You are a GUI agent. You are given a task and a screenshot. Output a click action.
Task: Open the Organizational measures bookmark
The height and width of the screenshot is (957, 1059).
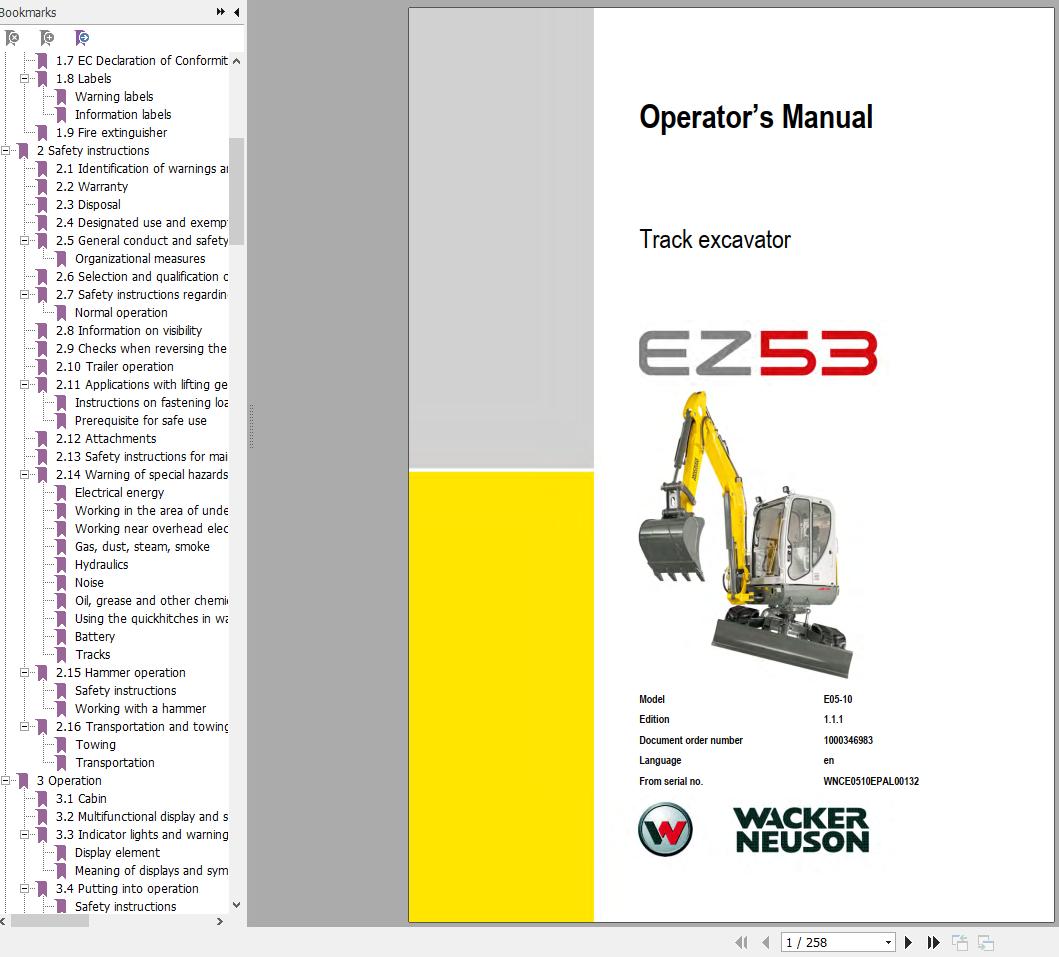[x=140, y=259]
